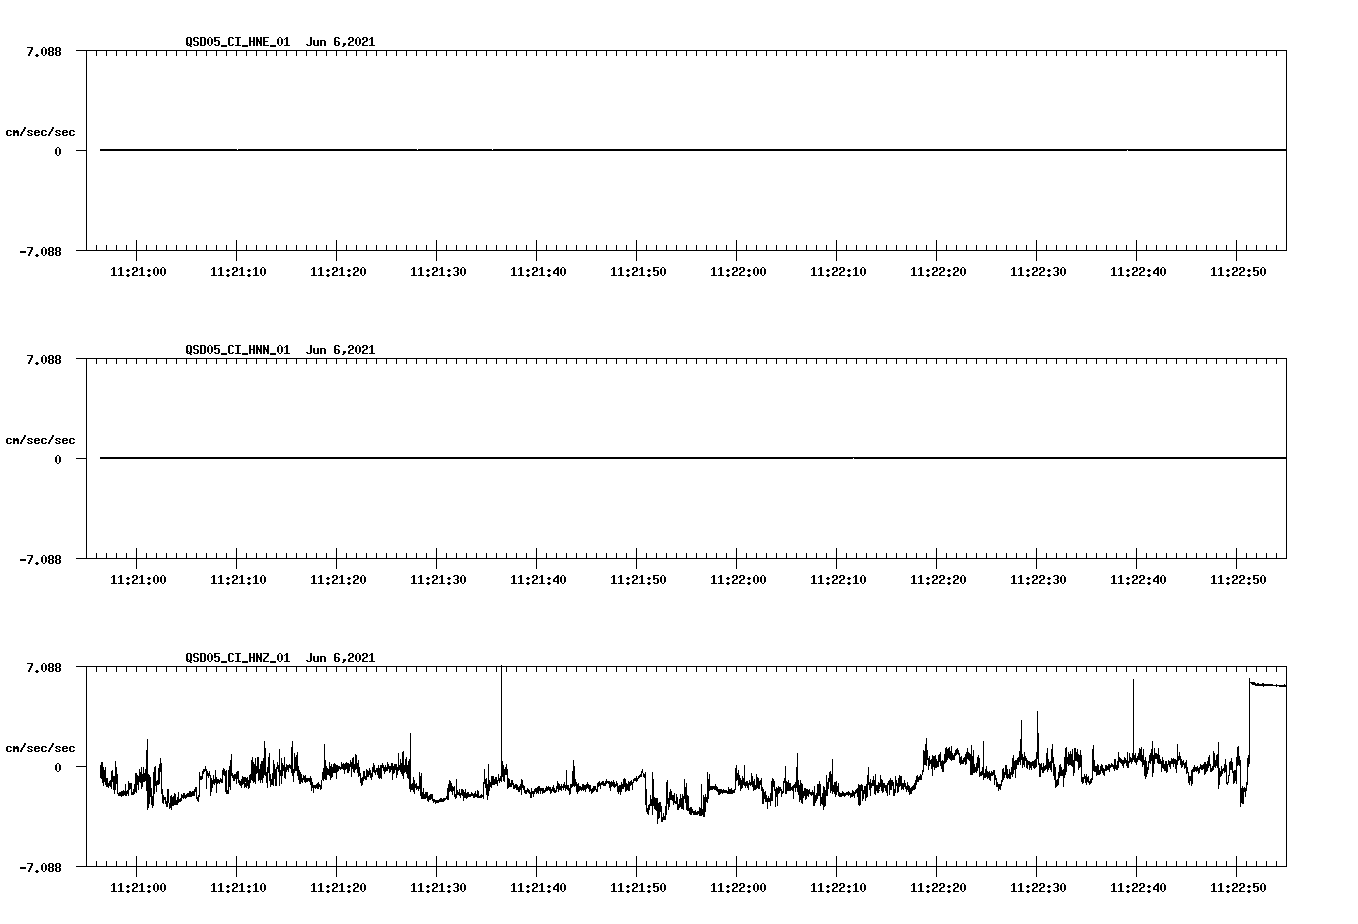This screenshot has height=924, width=1358.
Task: Click the 11:22:00 time label under HNZ plot
Action: coord(738,888)
